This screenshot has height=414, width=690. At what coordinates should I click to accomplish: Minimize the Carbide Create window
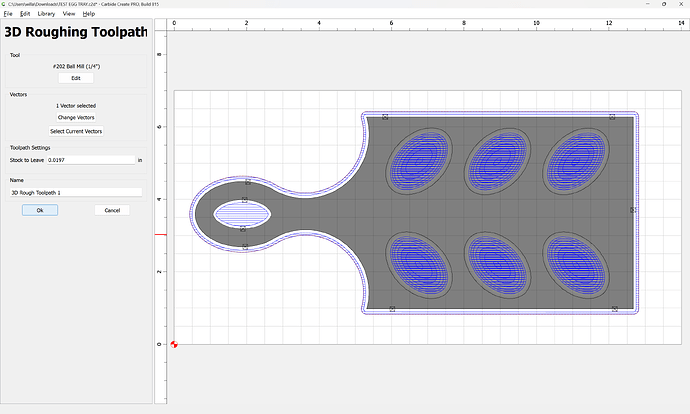point(648,4)
